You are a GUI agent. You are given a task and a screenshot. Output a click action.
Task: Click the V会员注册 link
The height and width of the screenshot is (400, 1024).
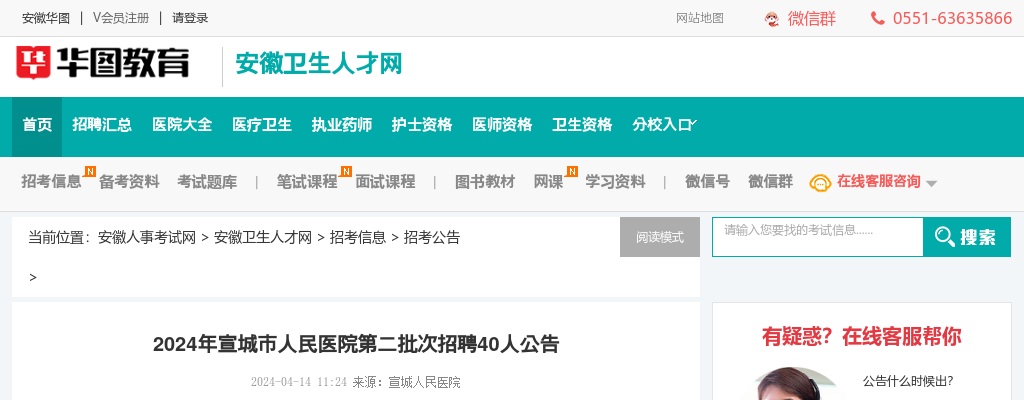coord(121,18)
